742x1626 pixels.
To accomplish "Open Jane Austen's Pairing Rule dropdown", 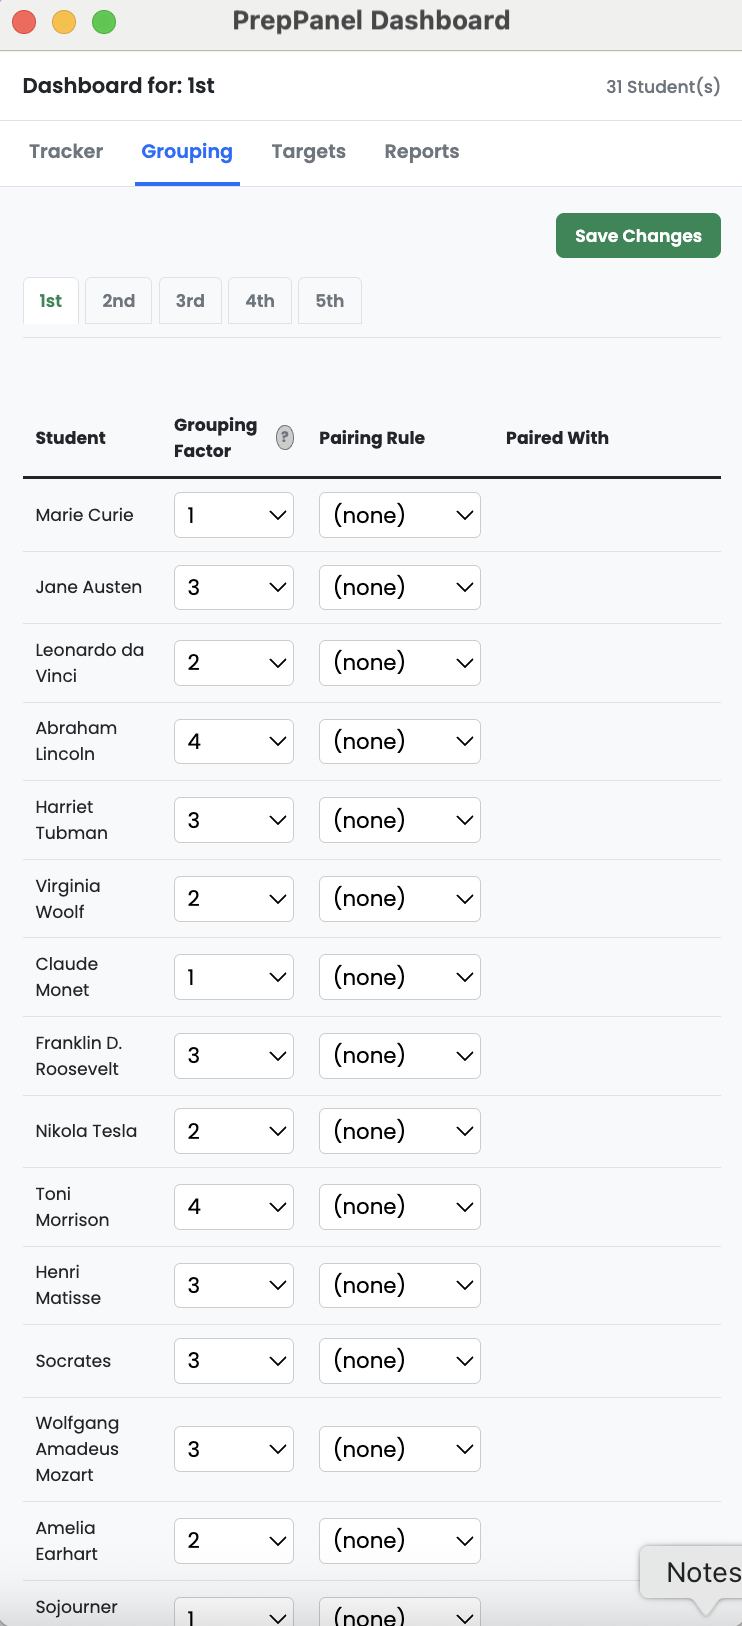I will [x=399, y=587].
